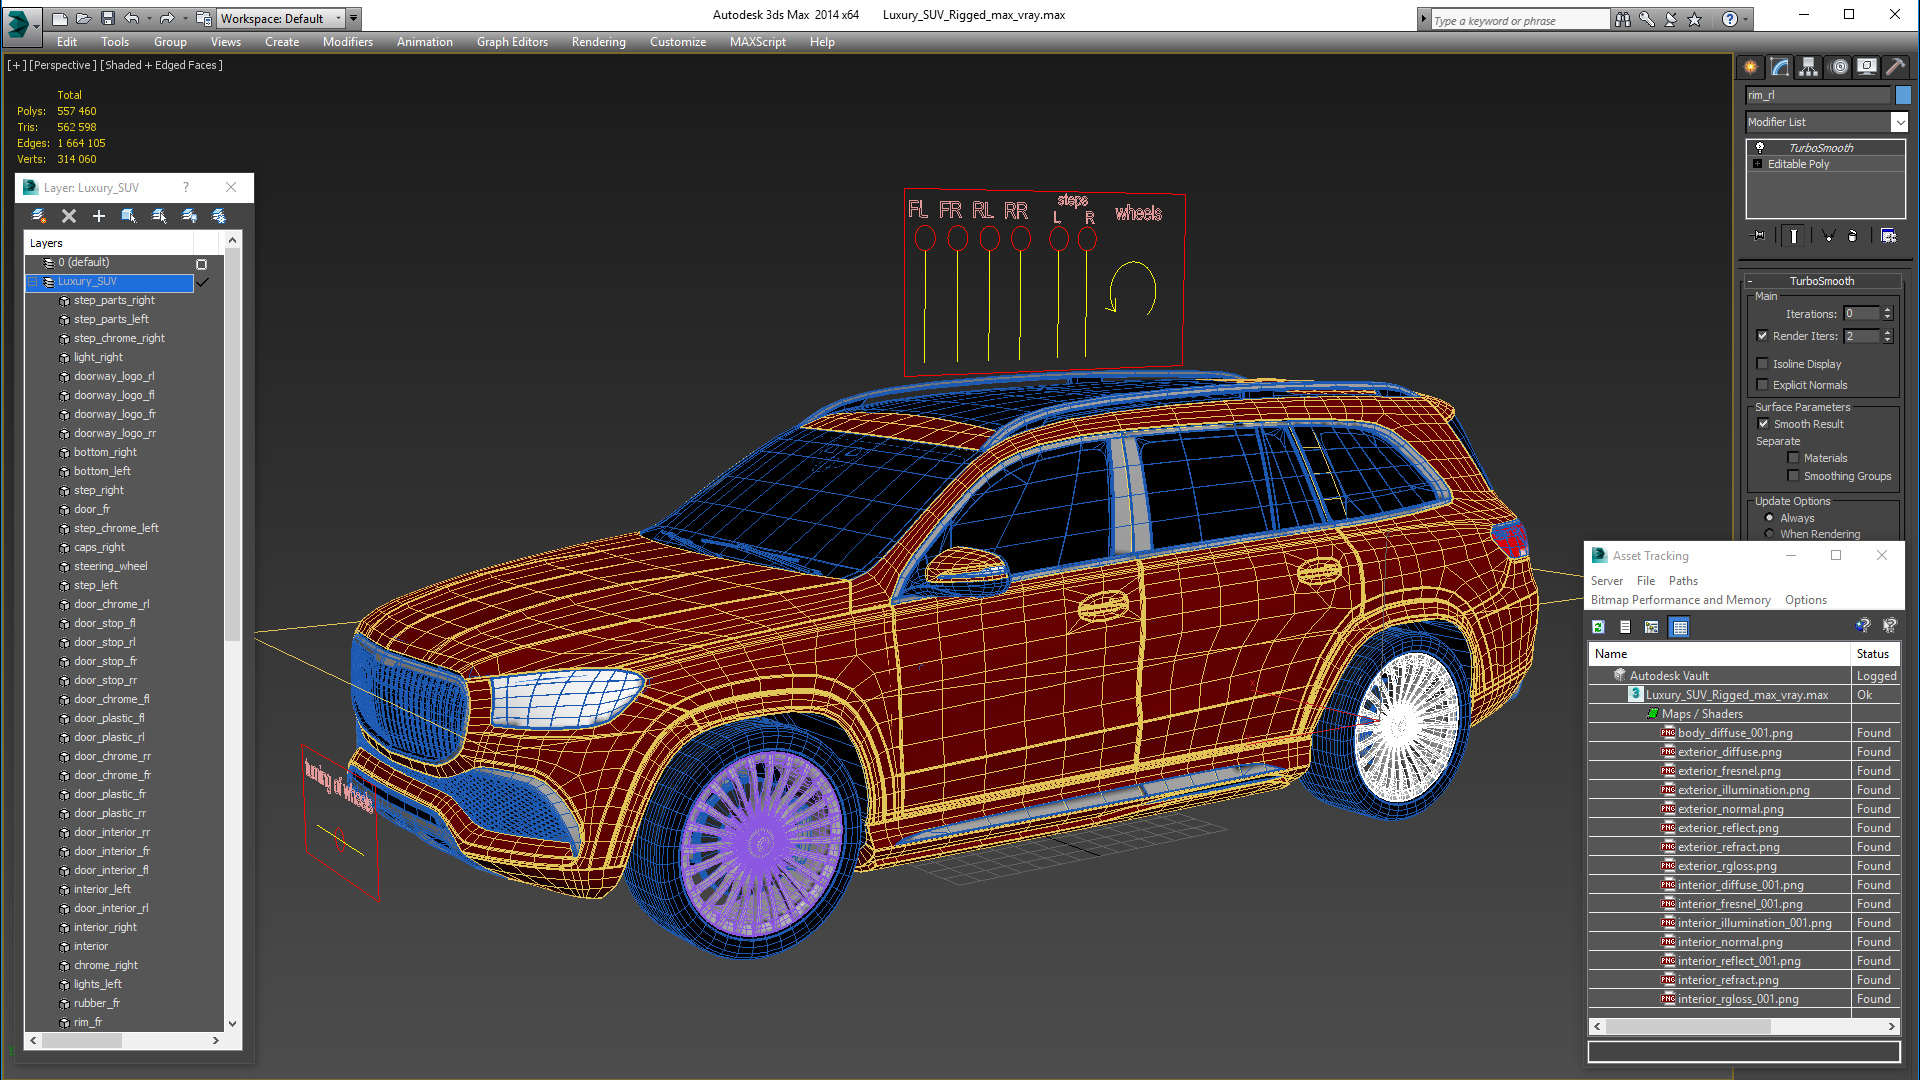This screenshot has height=1080, width=1920.
Task: Open the Display command panel tab
Action: [1867, 67]
